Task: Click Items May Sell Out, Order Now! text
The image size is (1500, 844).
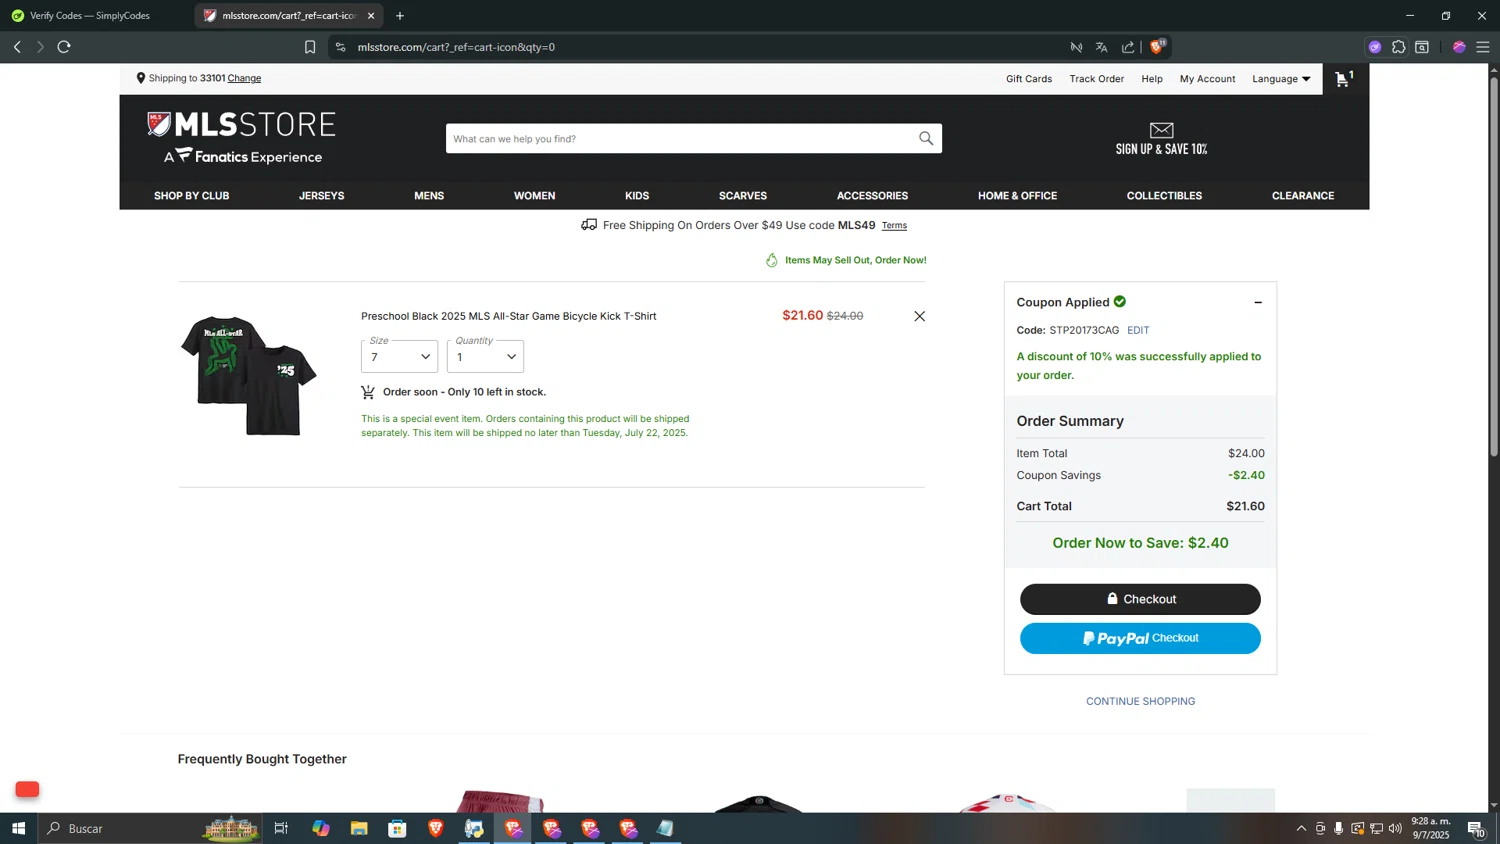Action: [x=855, y=260]
